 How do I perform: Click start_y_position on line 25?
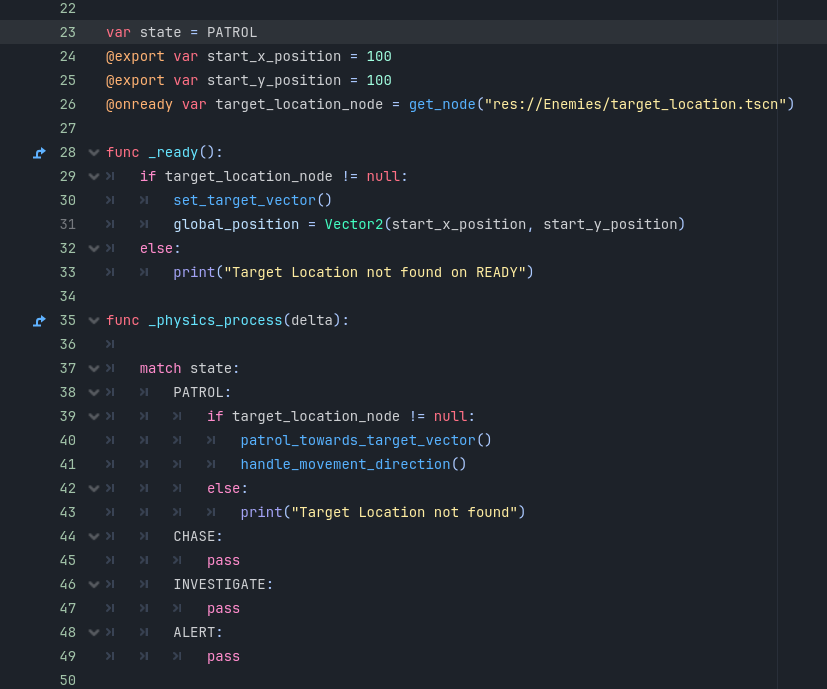[274, 81]
